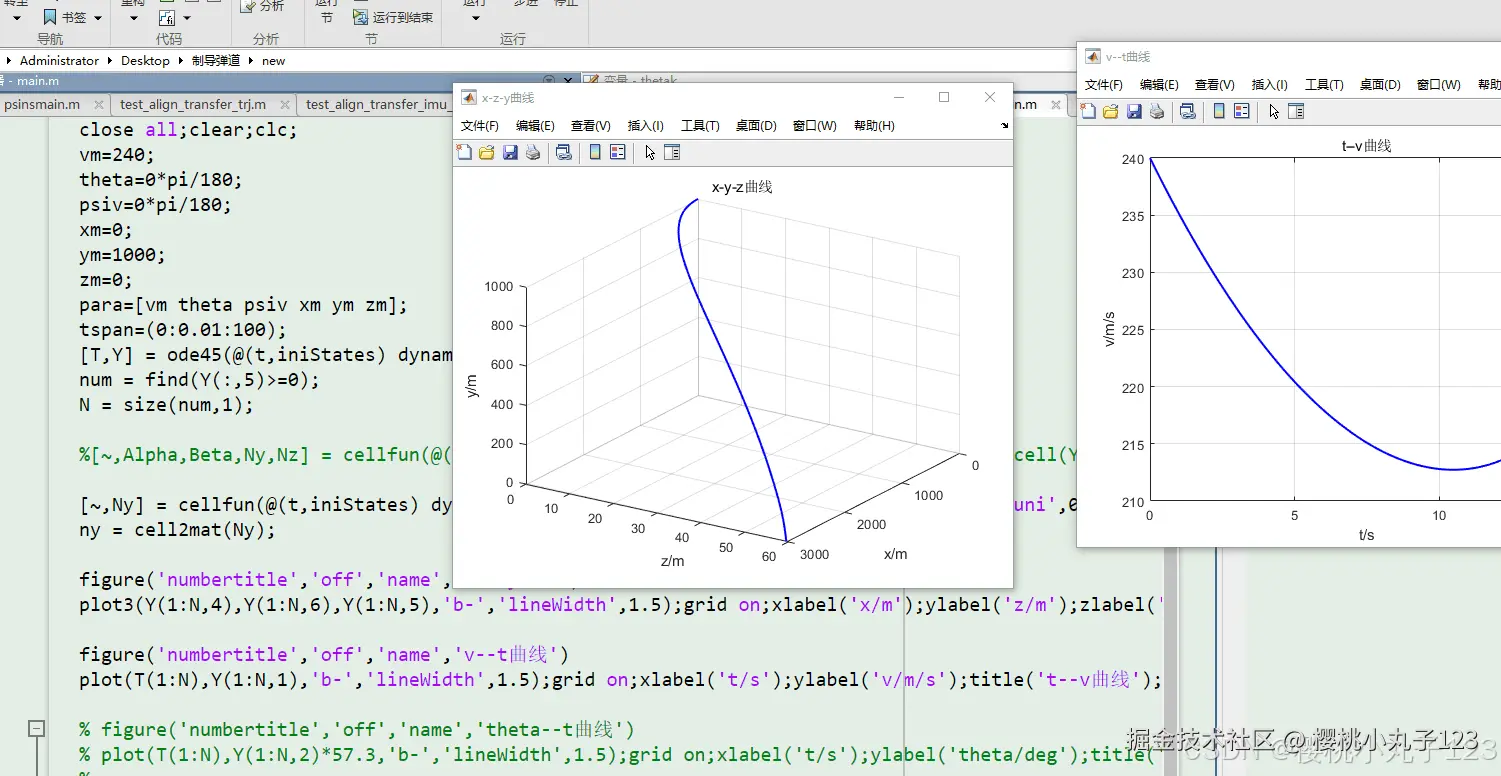
Task: Click the Run to End icon
Action: pos(361,17)
